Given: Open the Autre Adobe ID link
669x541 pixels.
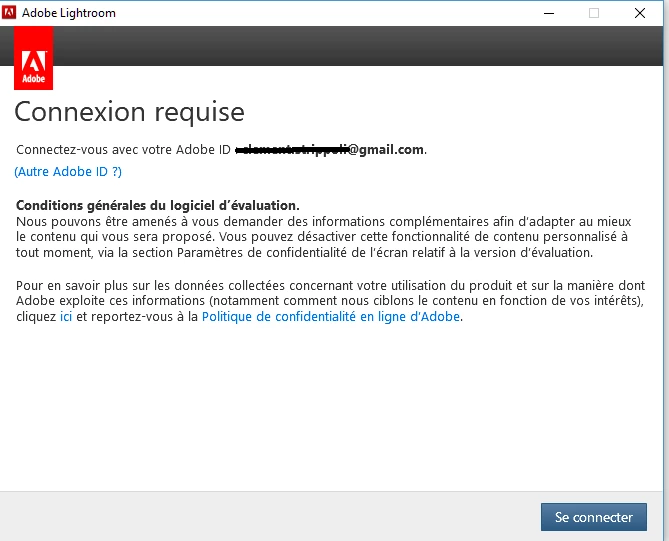Looking at the screenshot, I should point(68,172).
